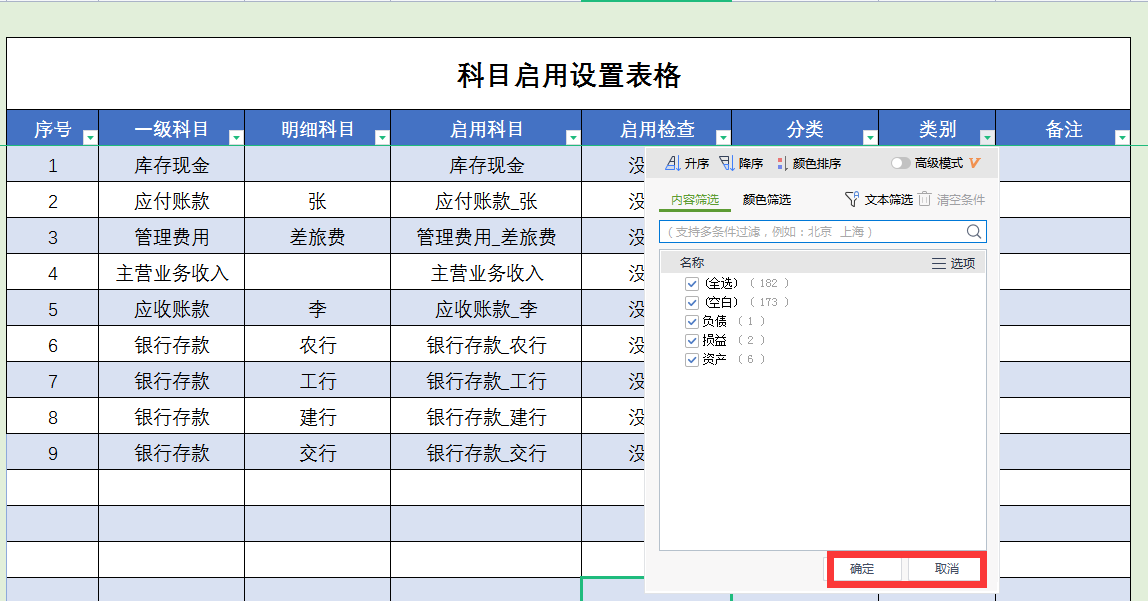Select cell 张 in 明细科目 column
This screenshot has width=1148, height=601.
[x=317, y=200]
